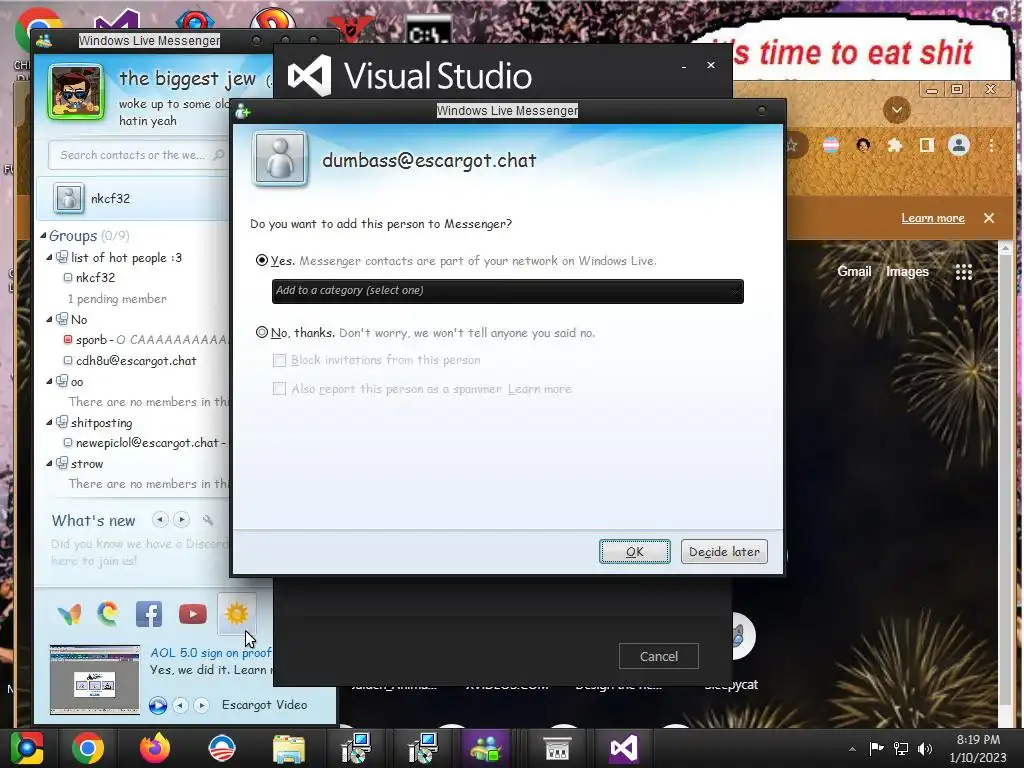Open the Add to a category dropdown

(x=507, y=291)
